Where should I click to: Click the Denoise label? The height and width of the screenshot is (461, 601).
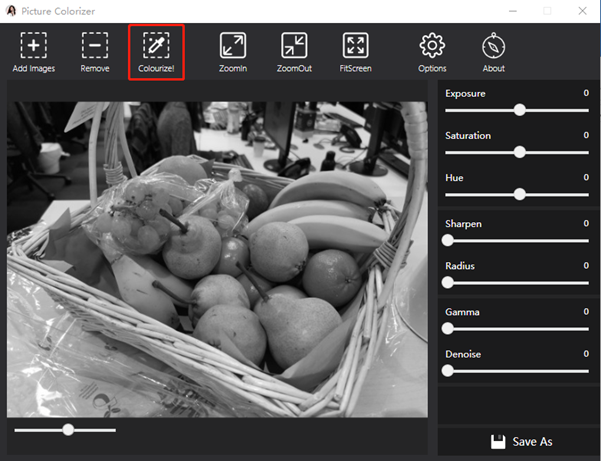coord(463,354)
